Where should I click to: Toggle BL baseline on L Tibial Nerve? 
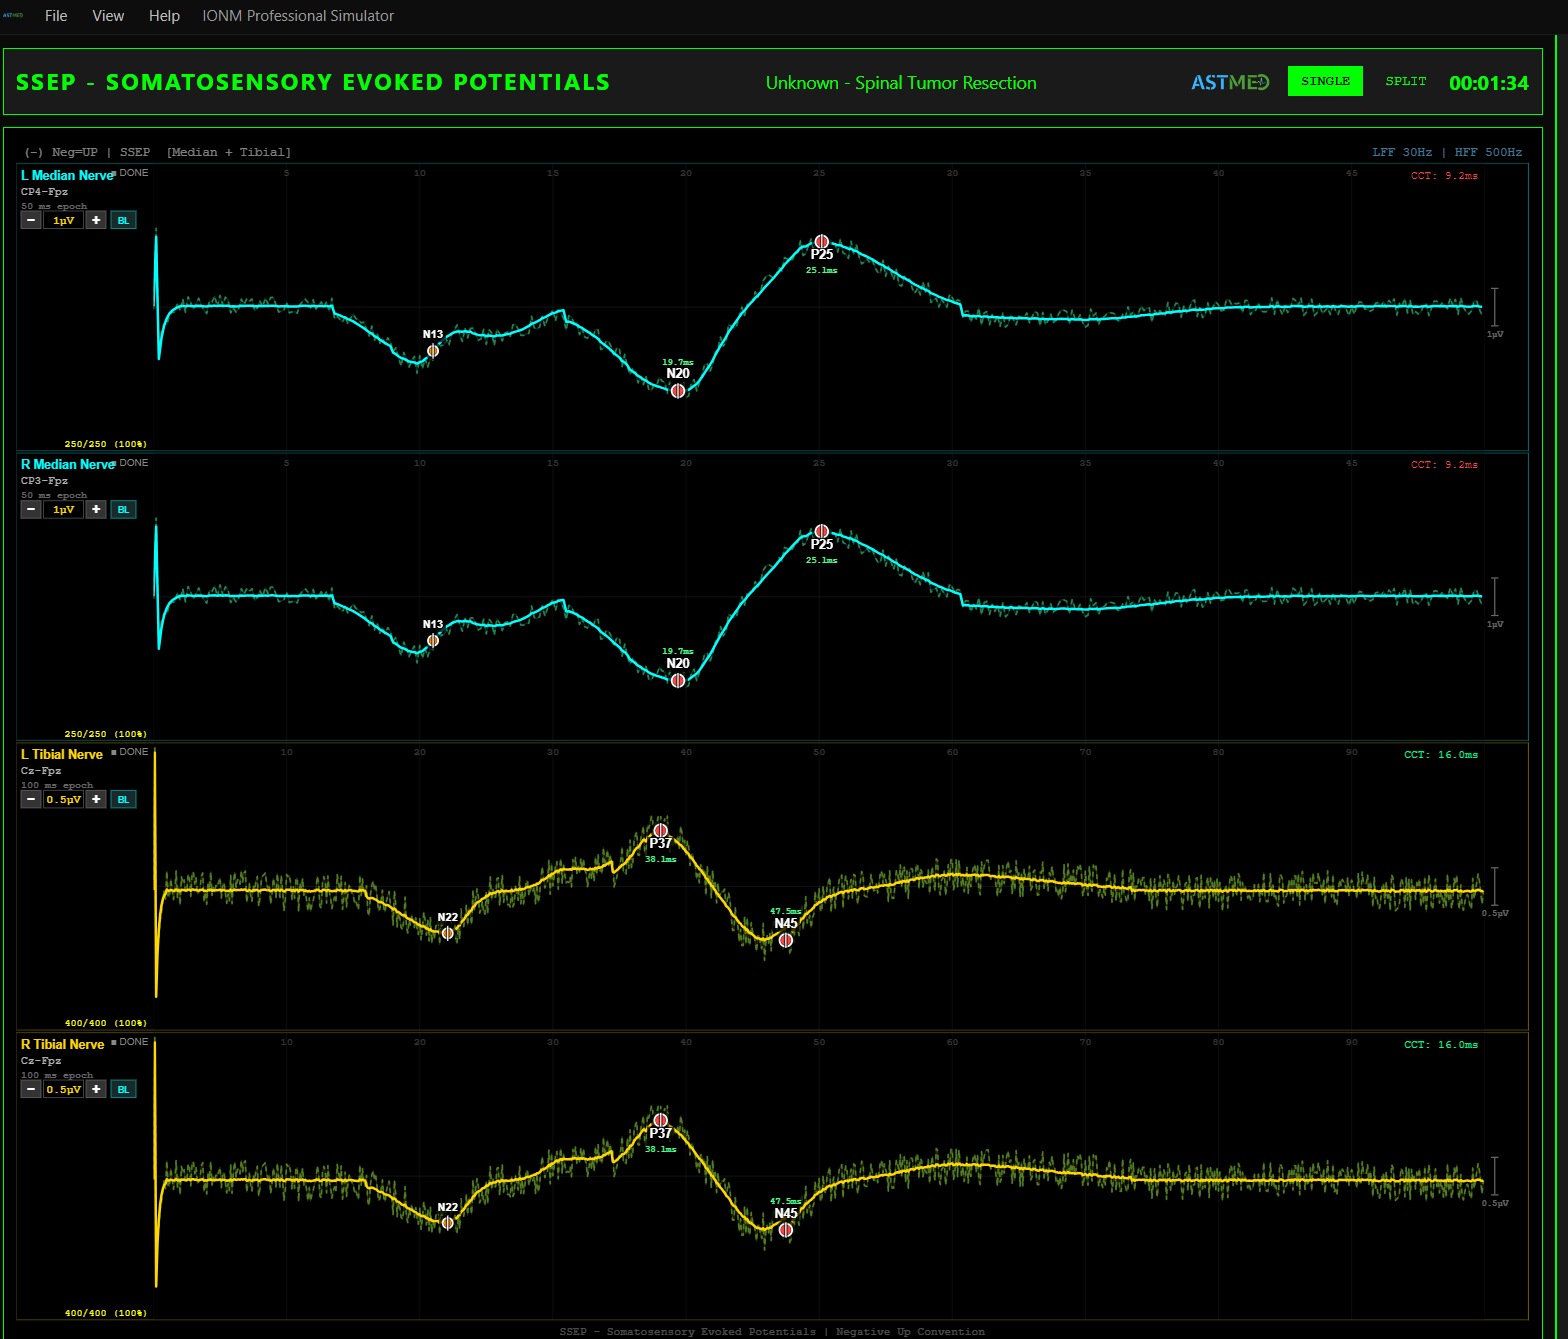(x=123, y=799)
